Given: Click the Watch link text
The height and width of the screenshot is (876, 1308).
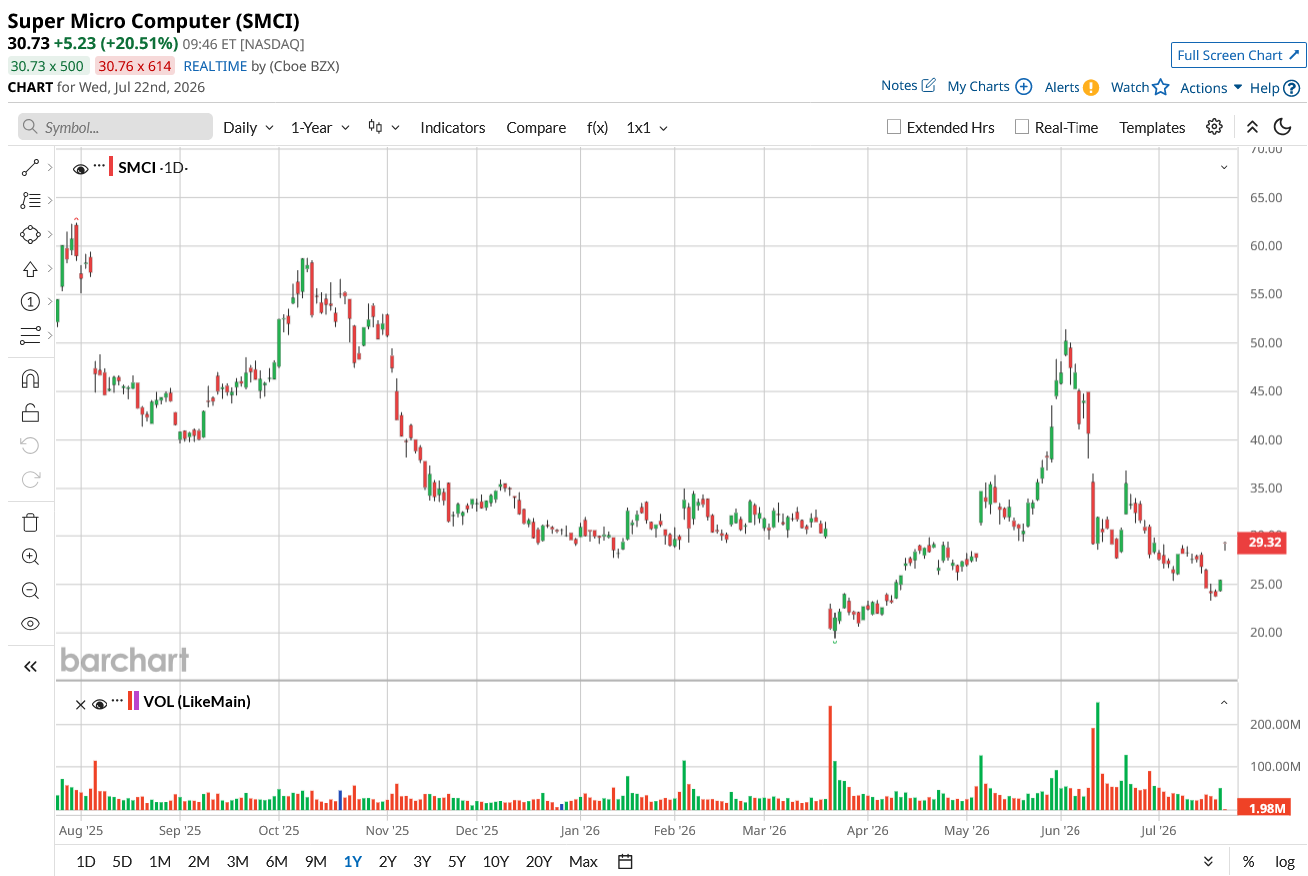Looking at the screenshot, I should (x=1130, y=87).
